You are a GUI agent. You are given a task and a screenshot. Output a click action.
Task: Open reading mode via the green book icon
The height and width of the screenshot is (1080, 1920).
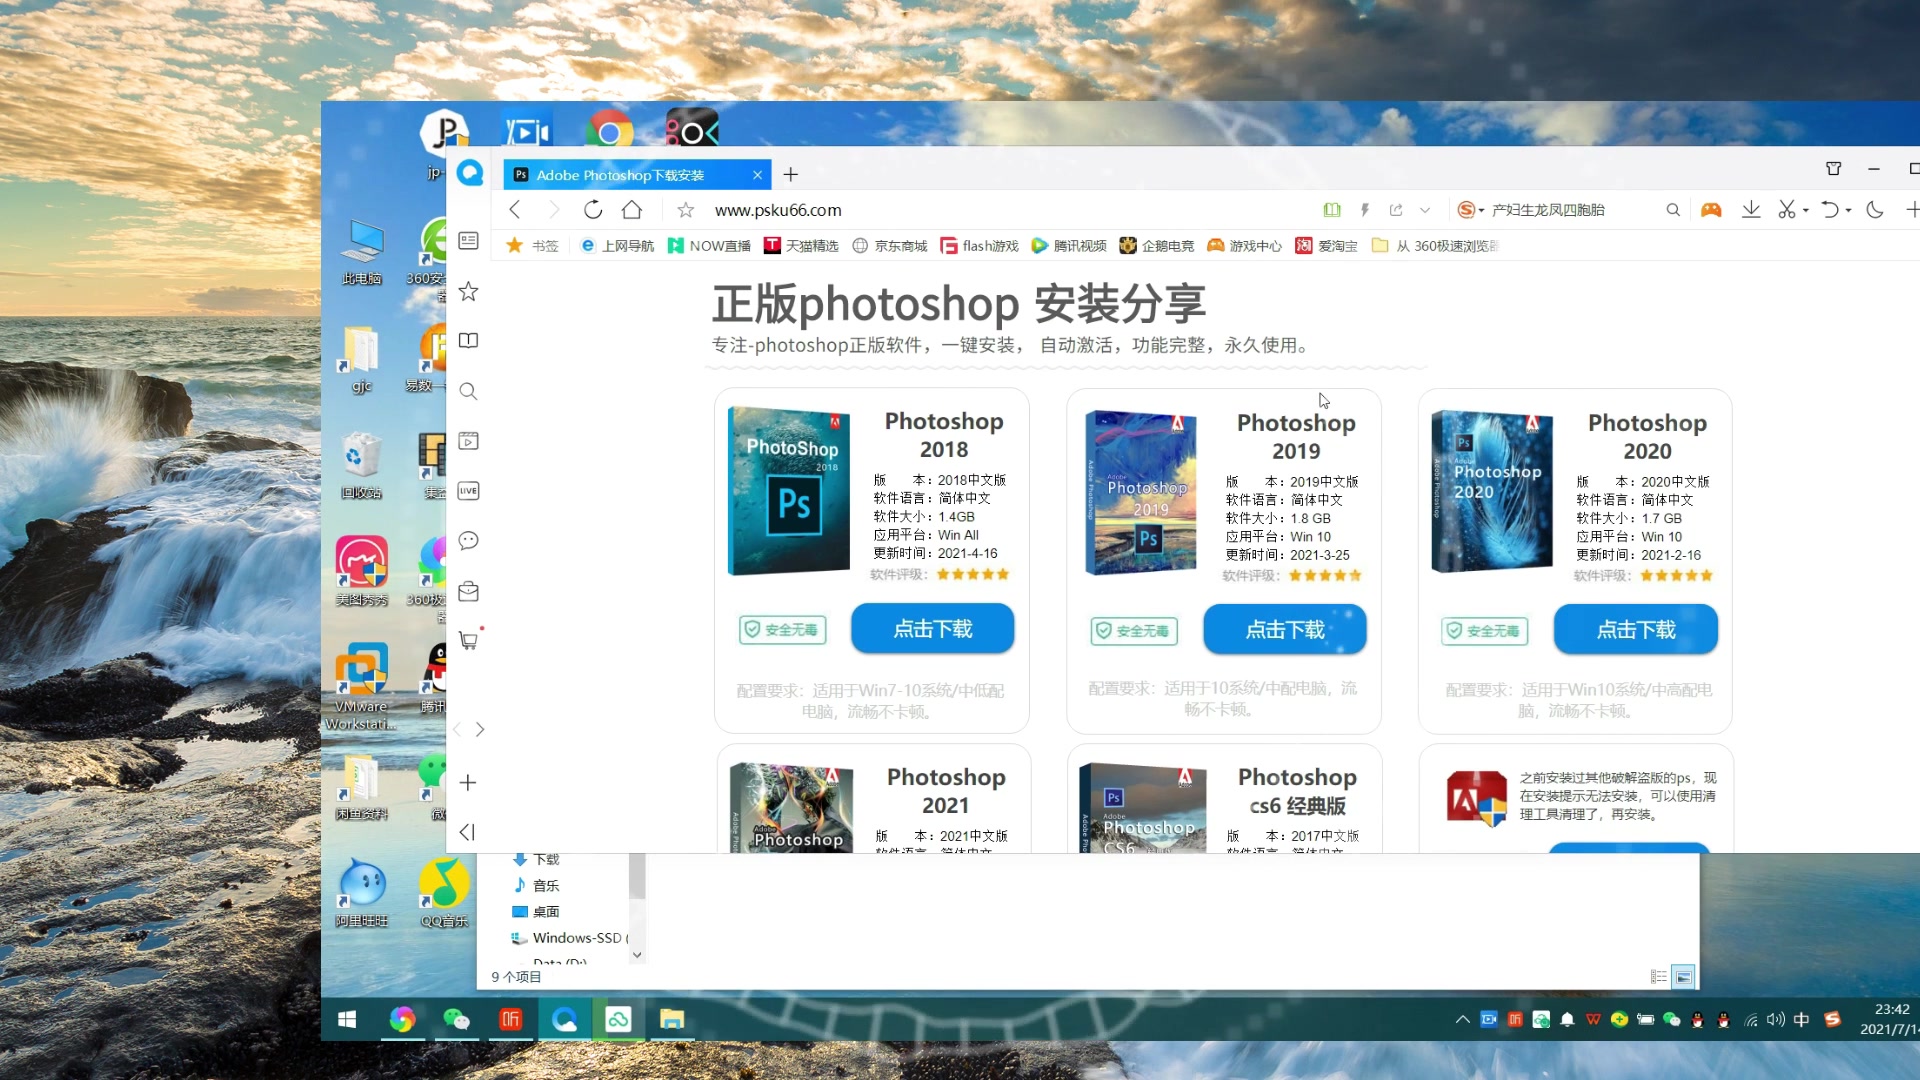click(1332, 210)
